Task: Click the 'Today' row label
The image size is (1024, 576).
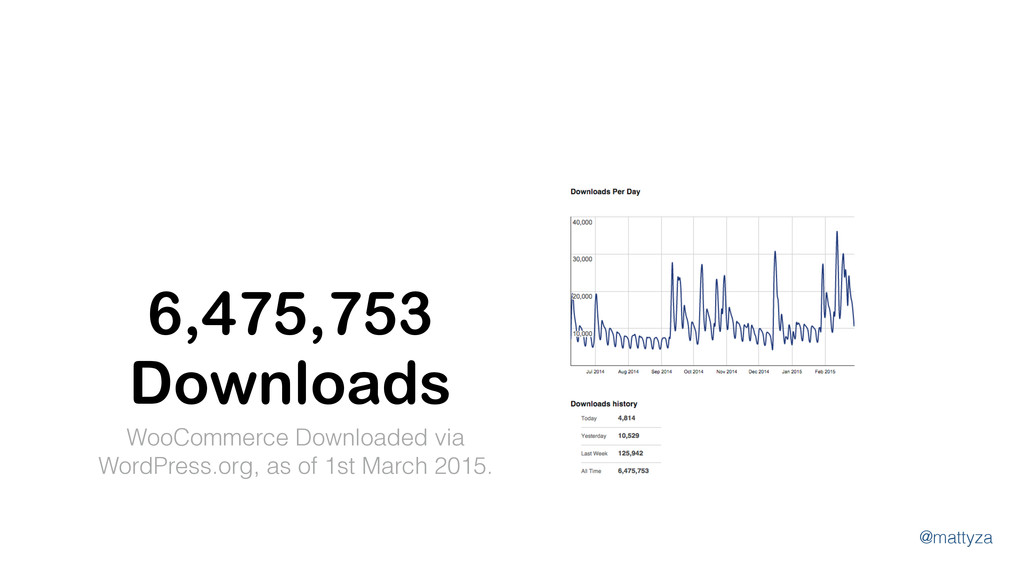Action: [589, 419]
